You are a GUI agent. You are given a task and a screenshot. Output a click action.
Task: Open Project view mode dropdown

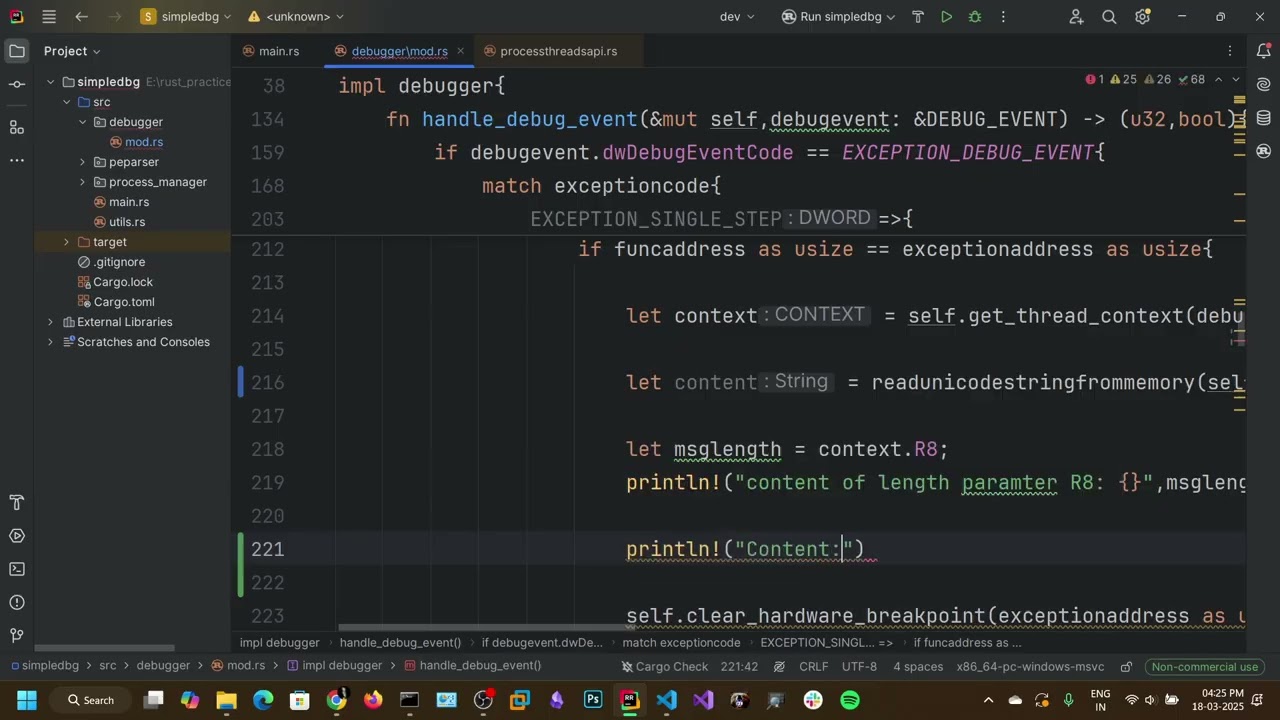tap(72, 51)
